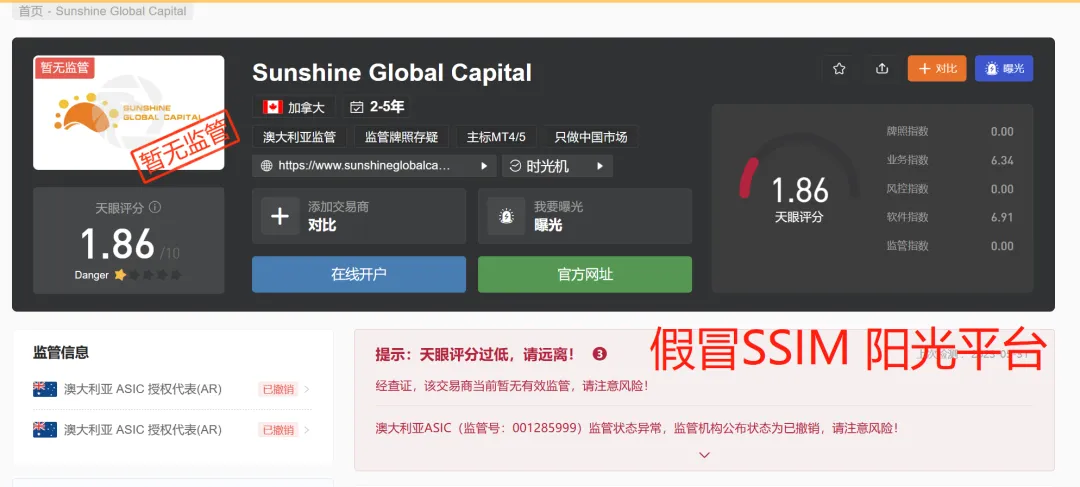Select the 主标MT4/5 tag
The height and width of the screenshot is (487, 1080).
click(496, 136)
